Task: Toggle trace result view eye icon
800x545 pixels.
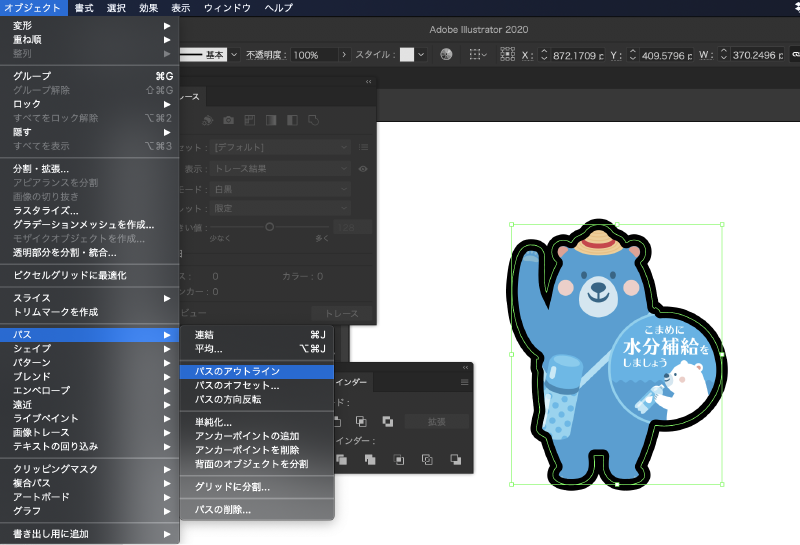Action: [x=363, y=169]
